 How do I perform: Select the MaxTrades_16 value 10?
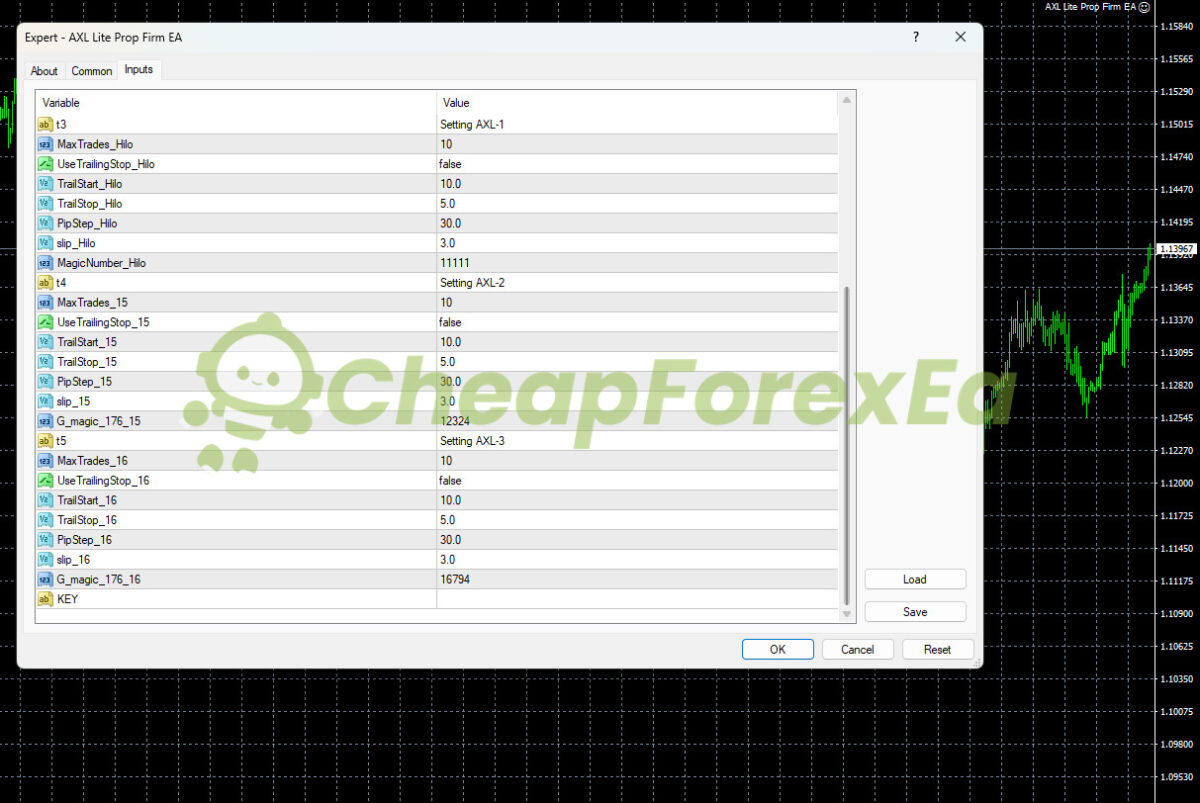[446, 461]
